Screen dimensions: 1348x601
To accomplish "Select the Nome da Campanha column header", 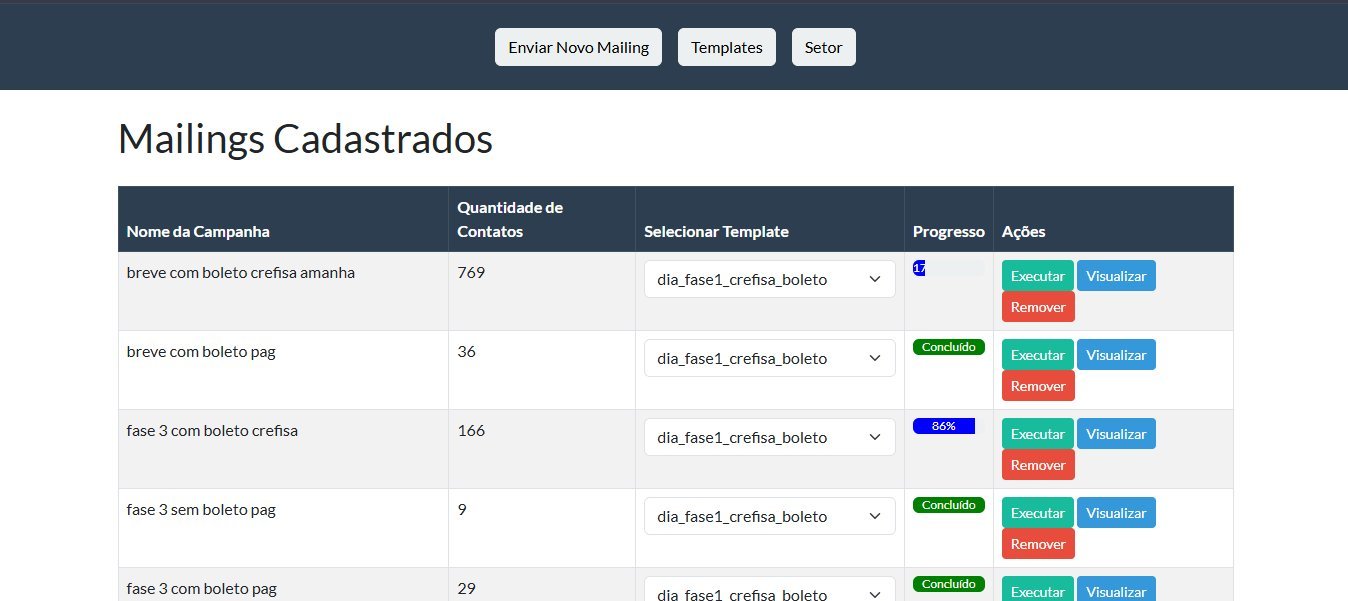I will tap(200, 231).
